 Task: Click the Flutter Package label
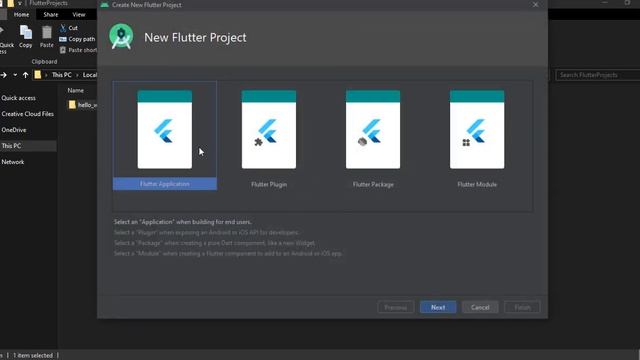(373, 184)
